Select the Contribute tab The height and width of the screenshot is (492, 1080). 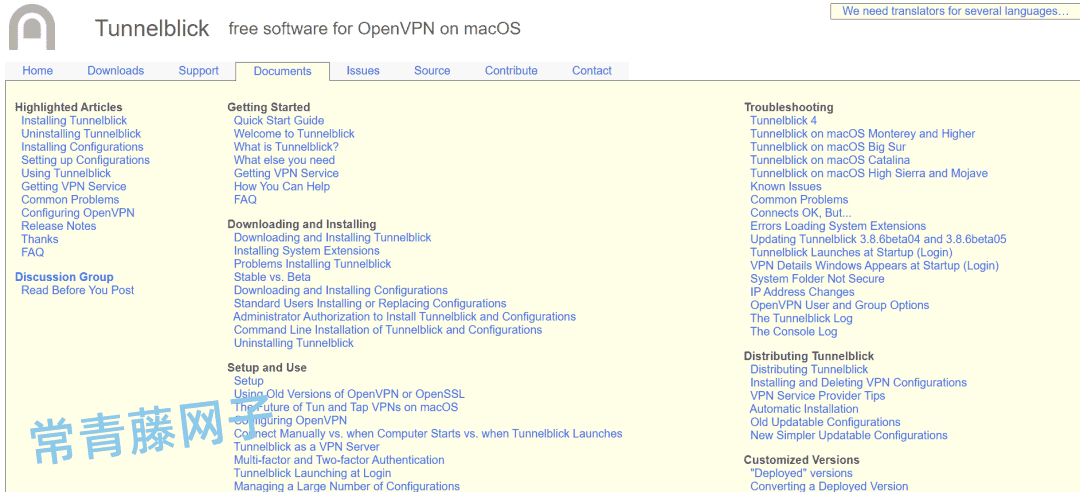pyautogui.click(x=511, y=71)
